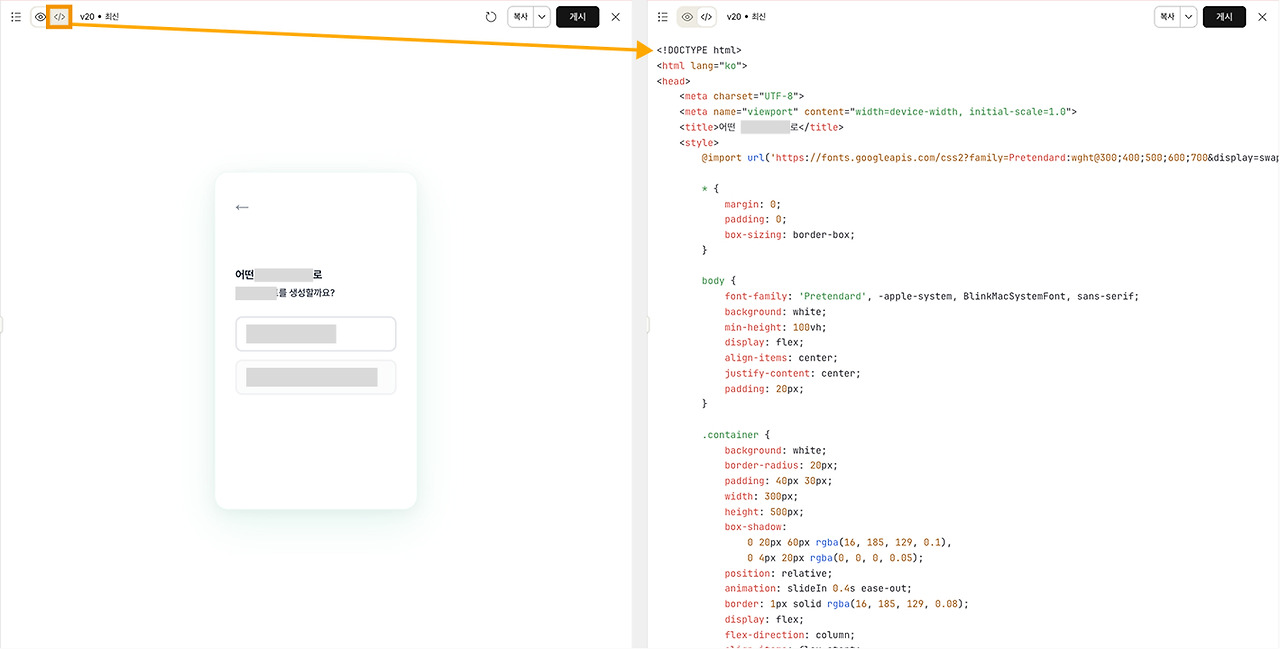Select the second option box in preview card
The width and height of the screenshot is (1280, 649).
coord(316,377)
